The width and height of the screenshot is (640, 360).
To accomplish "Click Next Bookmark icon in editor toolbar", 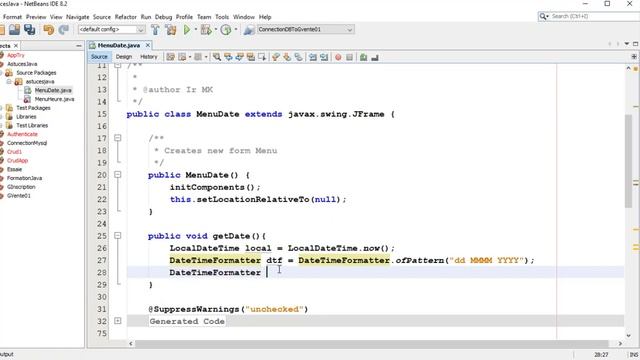I will tap(287, 57).
